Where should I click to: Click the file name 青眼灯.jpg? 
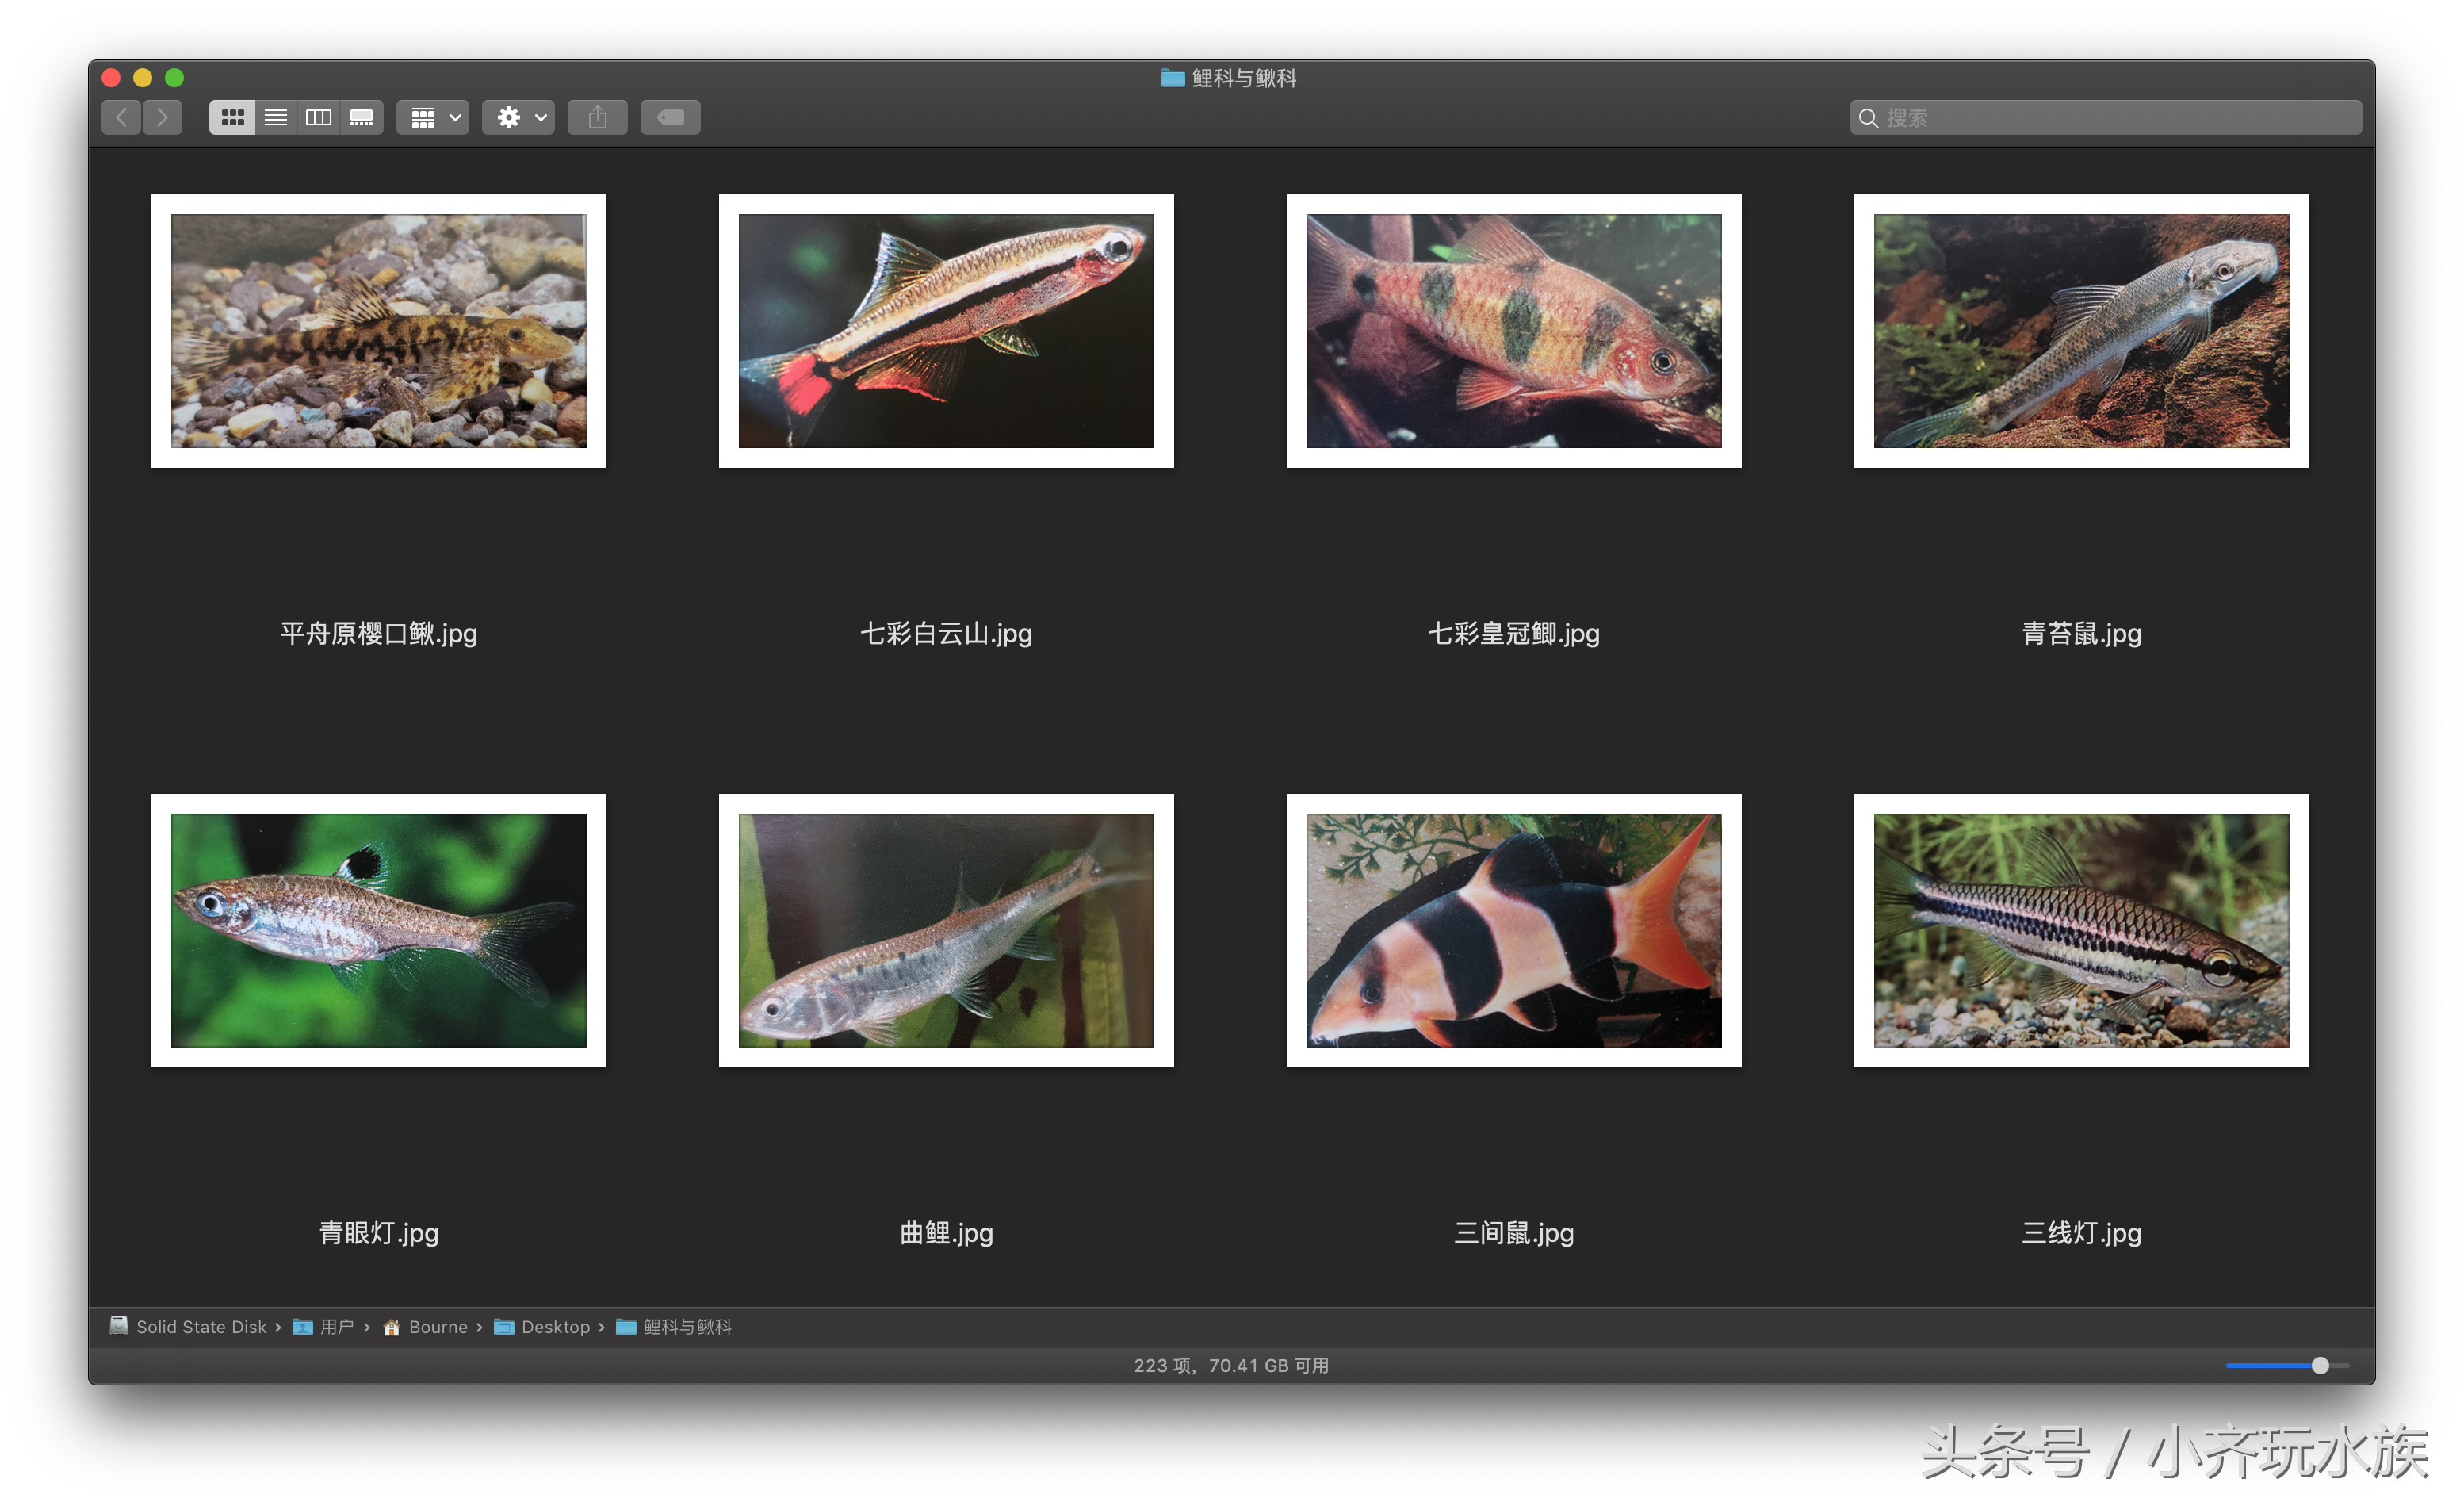point(379,1233)
